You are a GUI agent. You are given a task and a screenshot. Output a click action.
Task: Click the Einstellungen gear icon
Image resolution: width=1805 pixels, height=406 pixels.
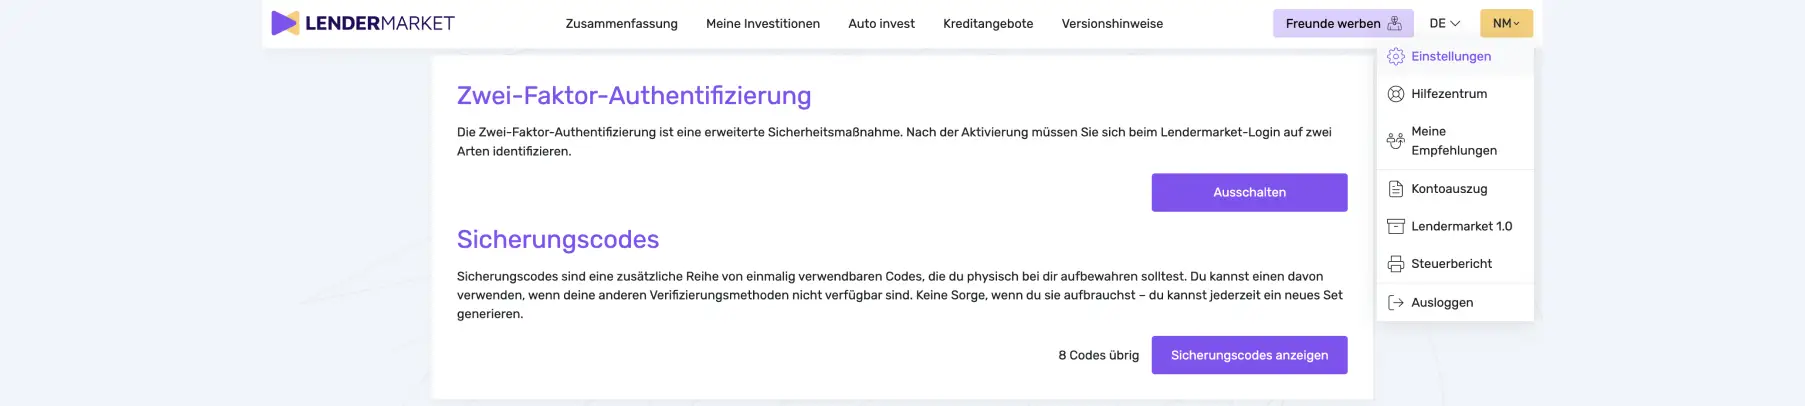(1396, 57)
